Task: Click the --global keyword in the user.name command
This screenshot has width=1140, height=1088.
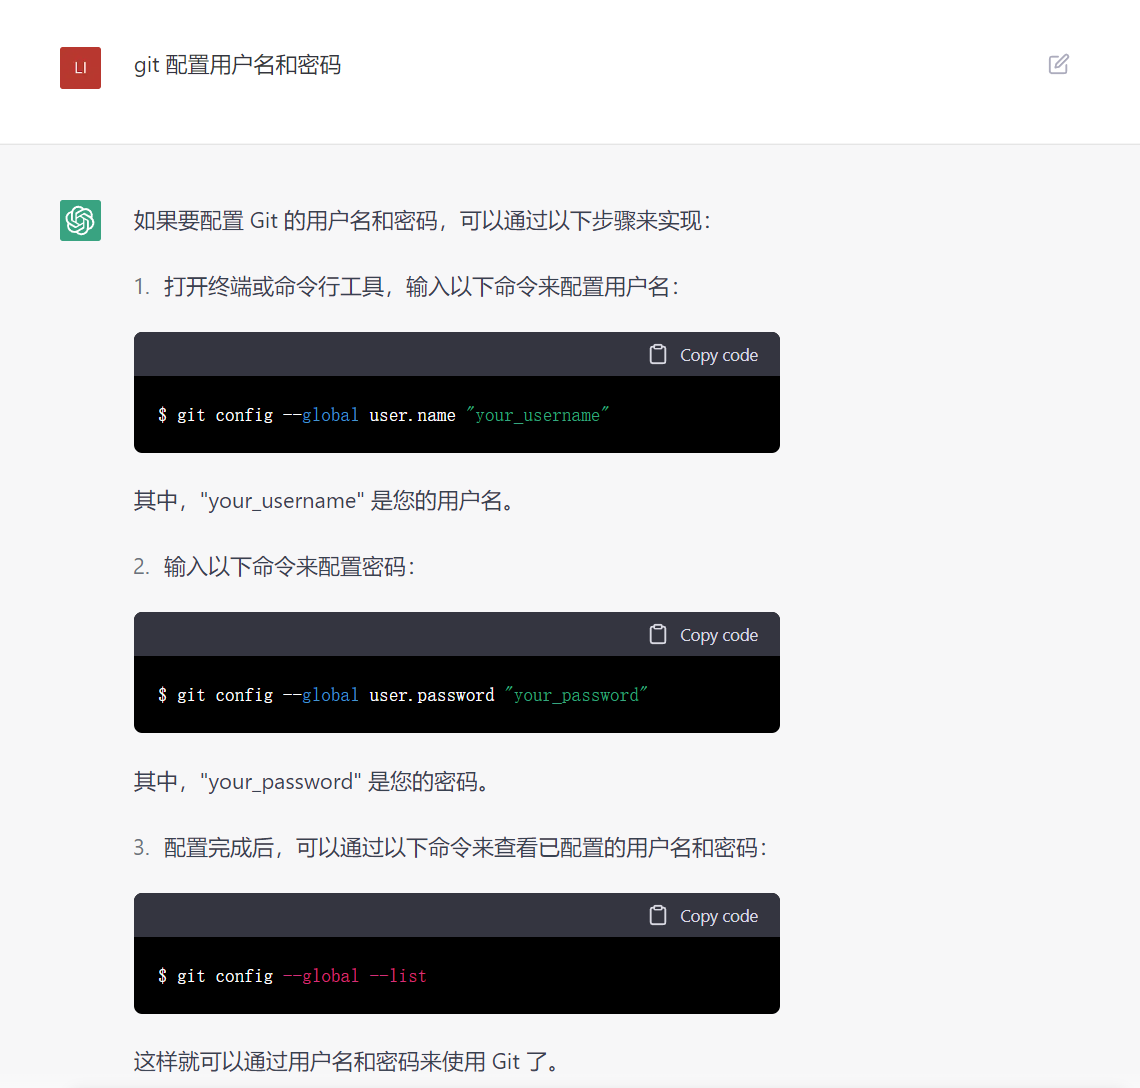Action: pos(321,415)
